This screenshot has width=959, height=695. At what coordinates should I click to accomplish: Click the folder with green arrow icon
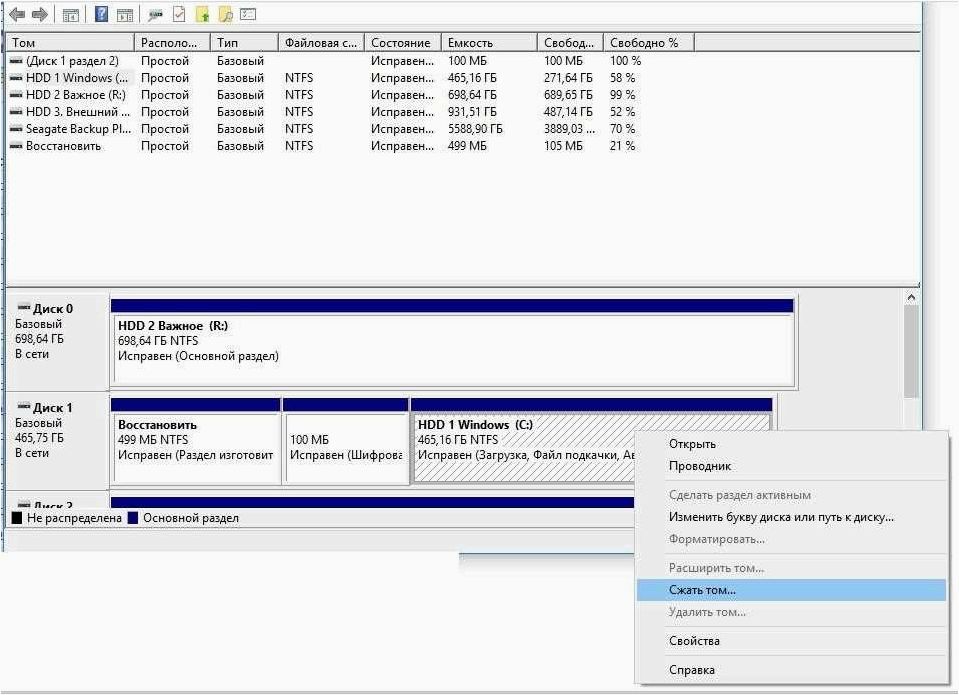tap(202, 14)
